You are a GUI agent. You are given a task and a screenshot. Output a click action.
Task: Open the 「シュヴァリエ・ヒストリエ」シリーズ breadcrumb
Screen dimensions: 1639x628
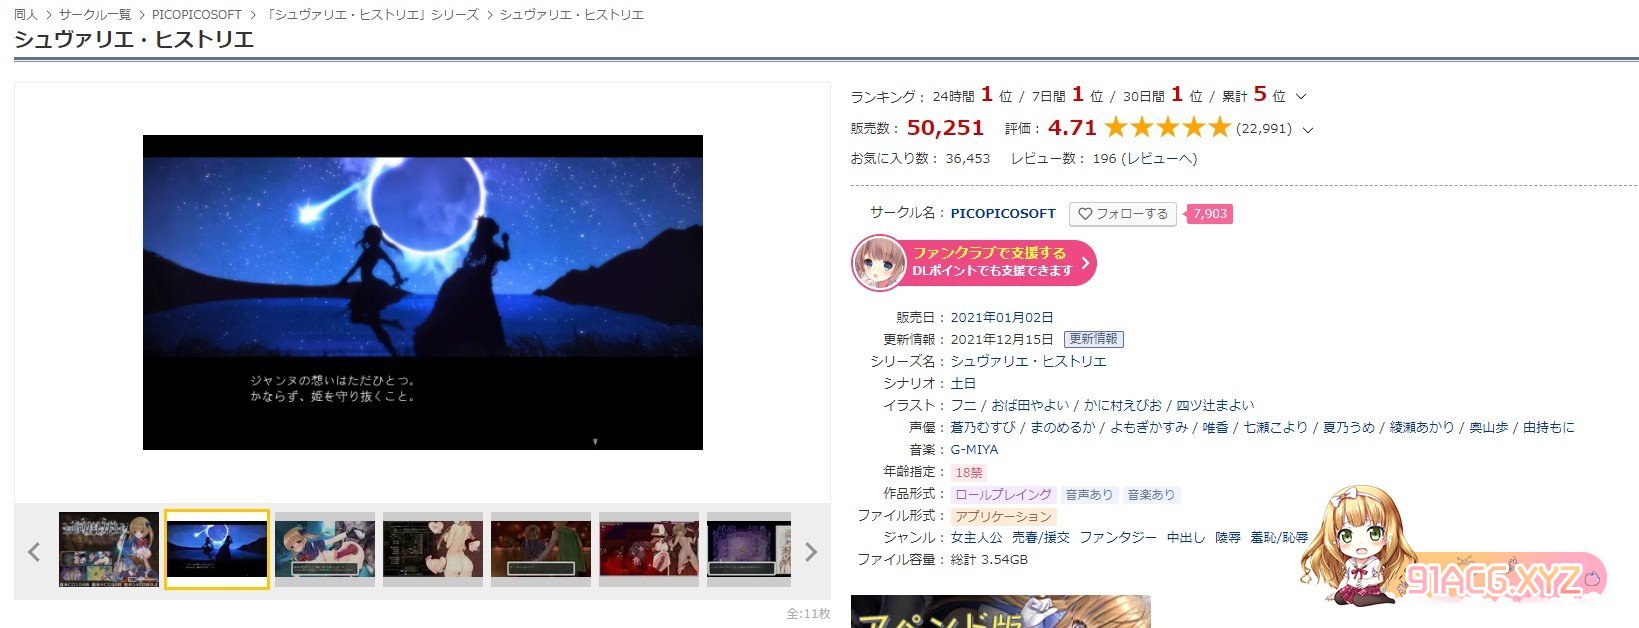(371, 15)
